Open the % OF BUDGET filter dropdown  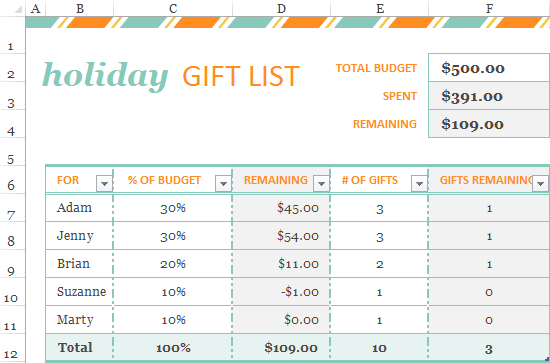pos(223,183)
